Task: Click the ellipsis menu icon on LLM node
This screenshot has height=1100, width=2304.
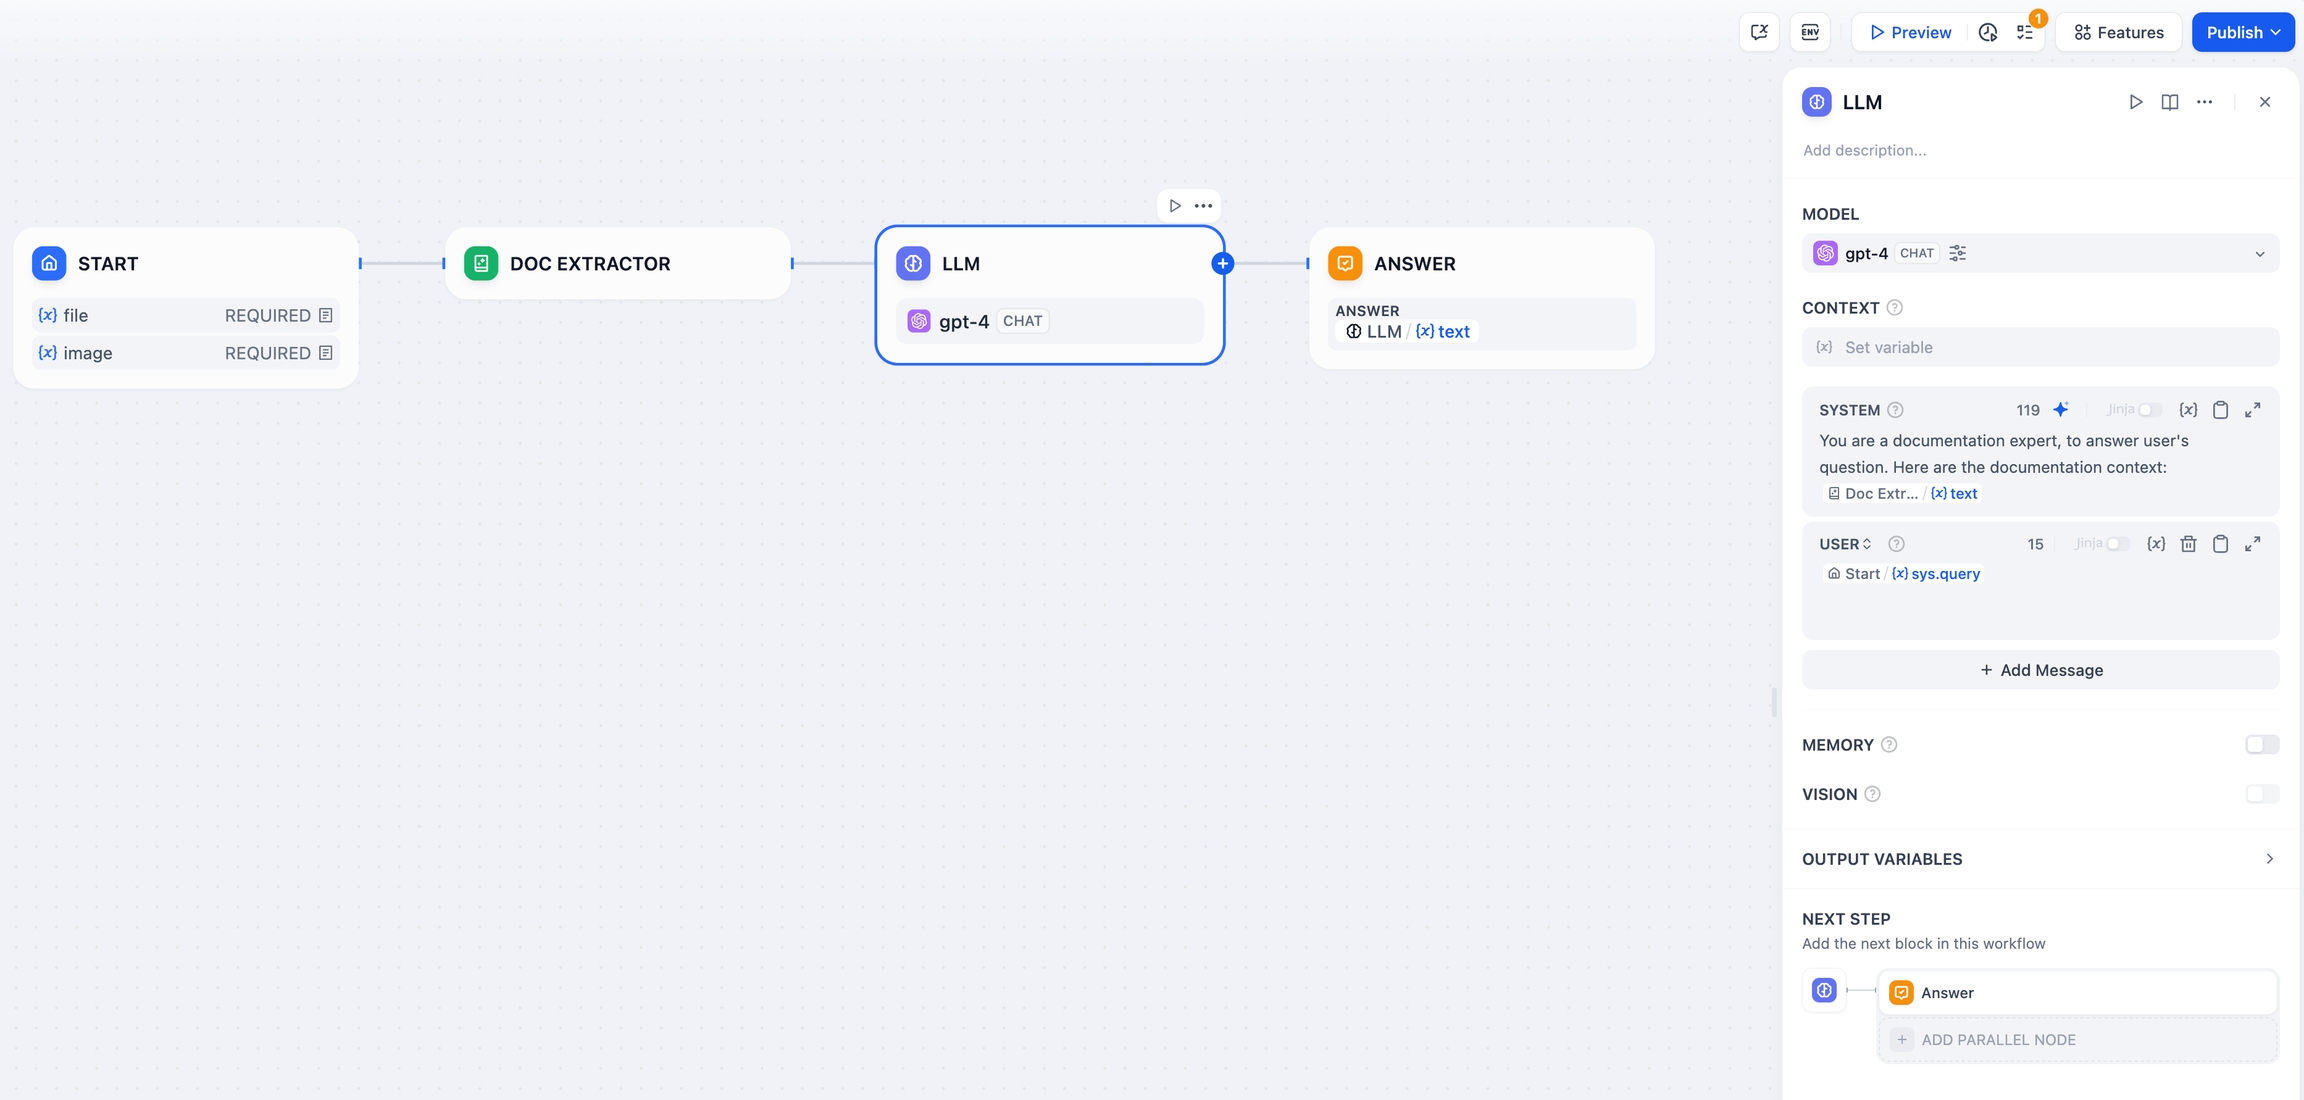Action: (1203, 206)
